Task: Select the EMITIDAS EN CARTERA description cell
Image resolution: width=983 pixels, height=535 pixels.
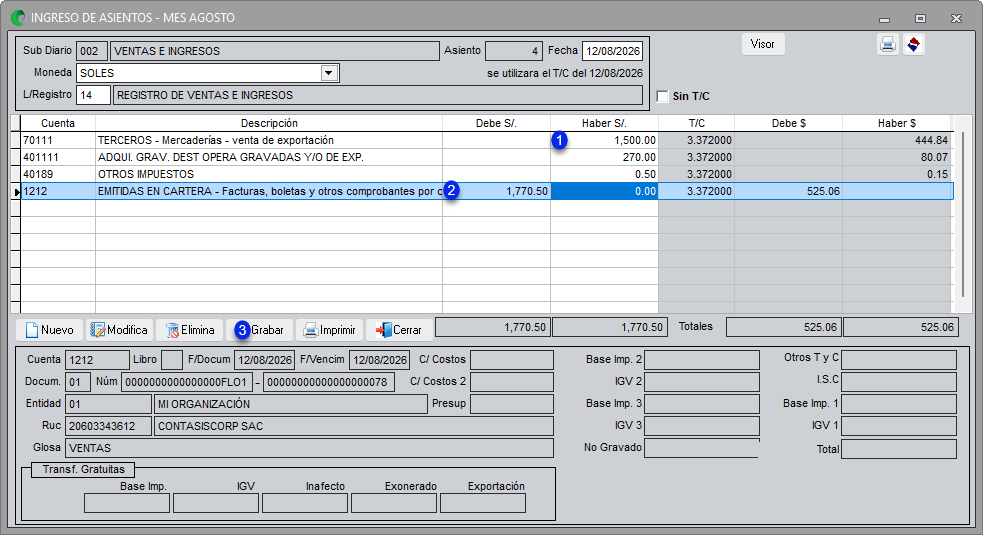Action: click(269, 191)
